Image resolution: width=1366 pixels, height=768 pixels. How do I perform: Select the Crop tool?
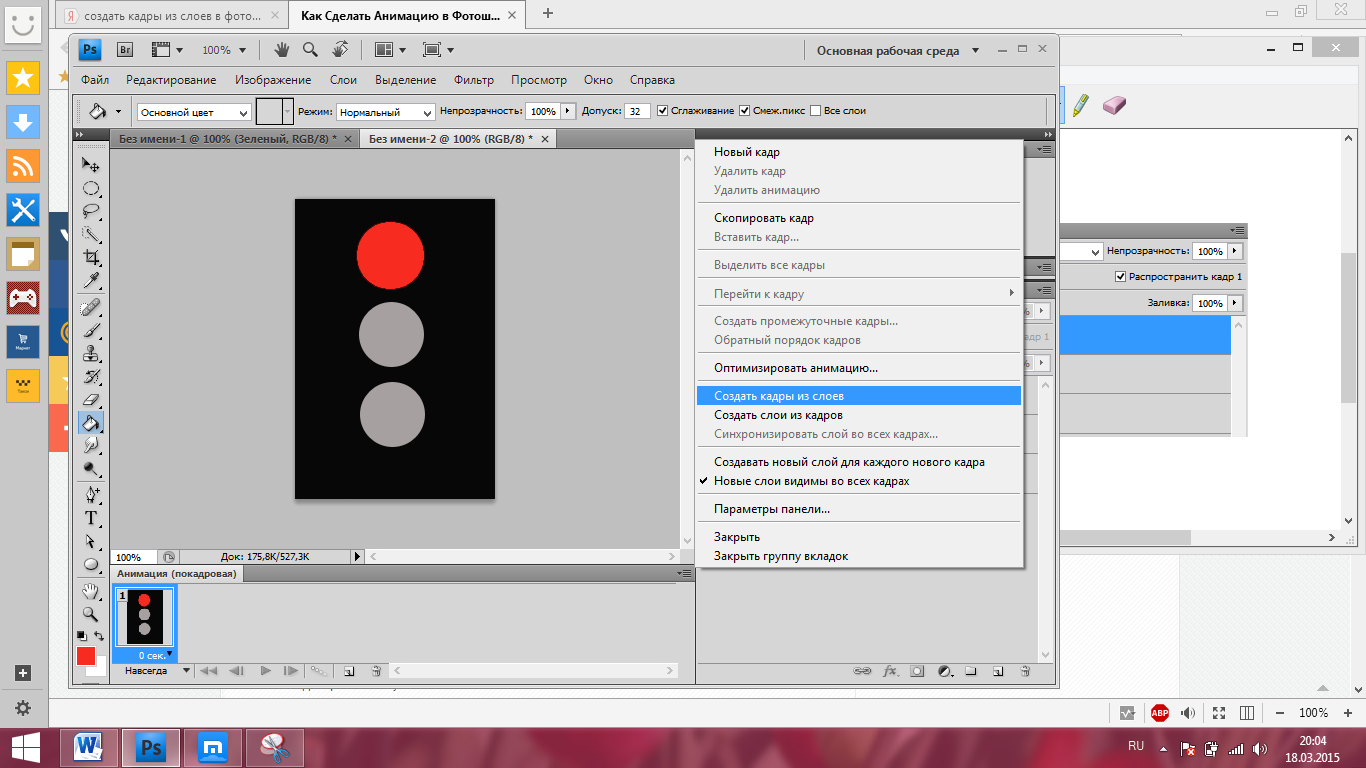(x=91, y=257)
